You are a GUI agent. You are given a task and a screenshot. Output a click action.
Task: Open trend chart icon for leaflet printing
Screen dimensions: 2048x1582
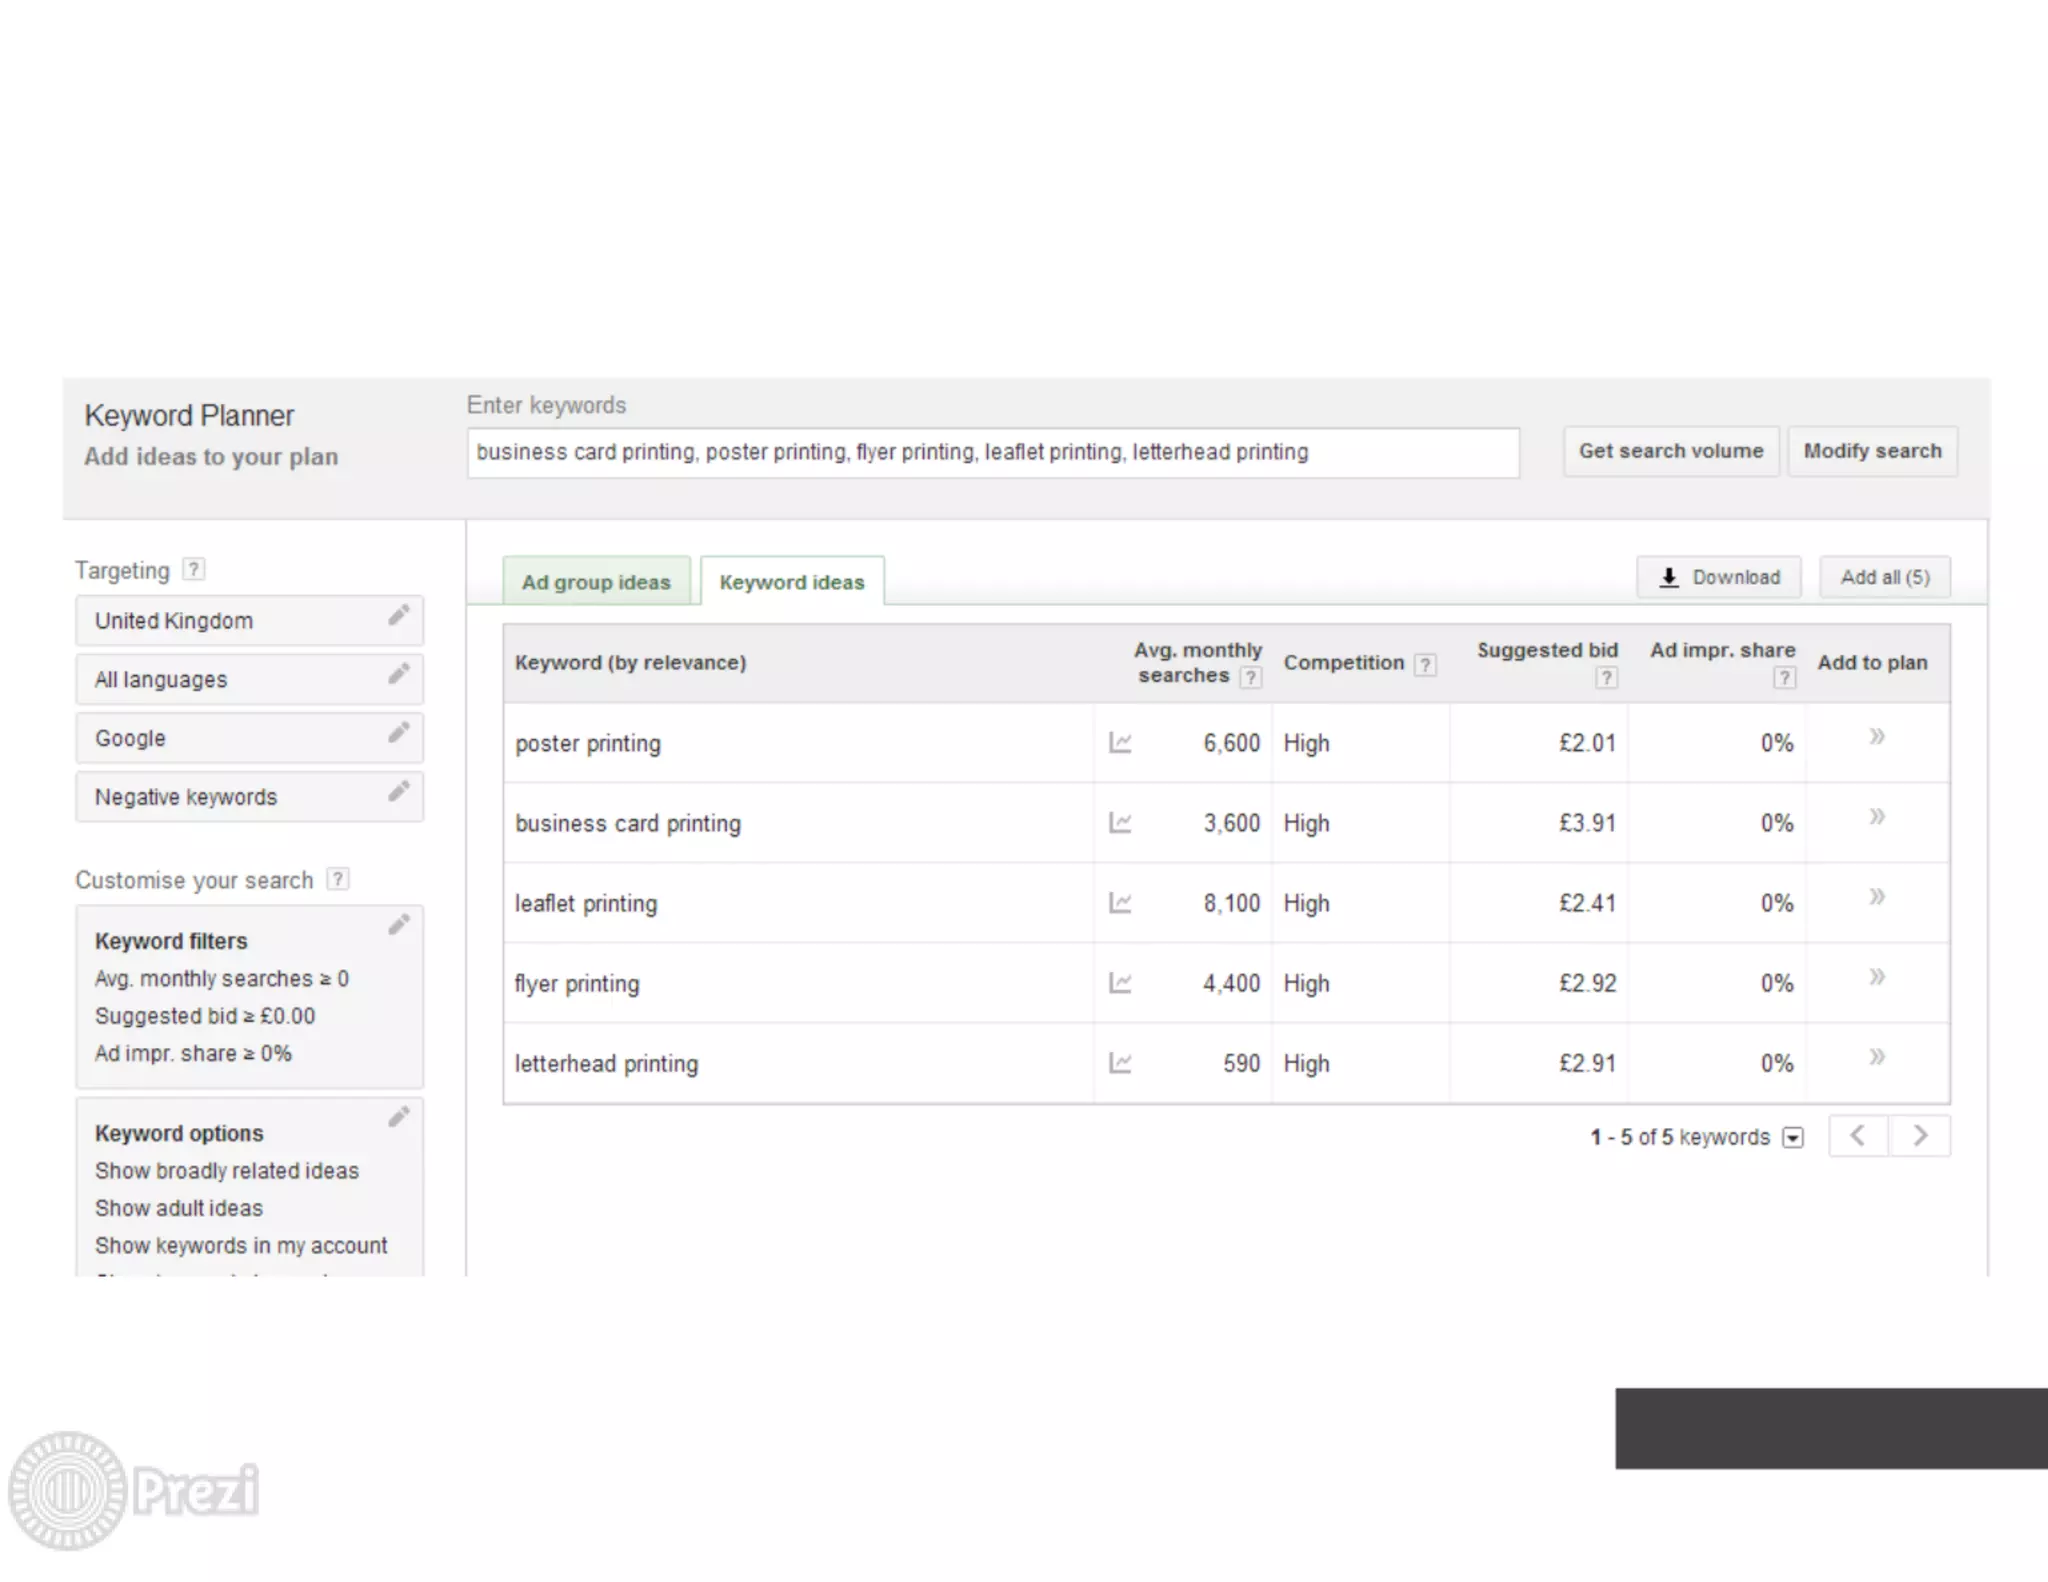pos(1120,903)
